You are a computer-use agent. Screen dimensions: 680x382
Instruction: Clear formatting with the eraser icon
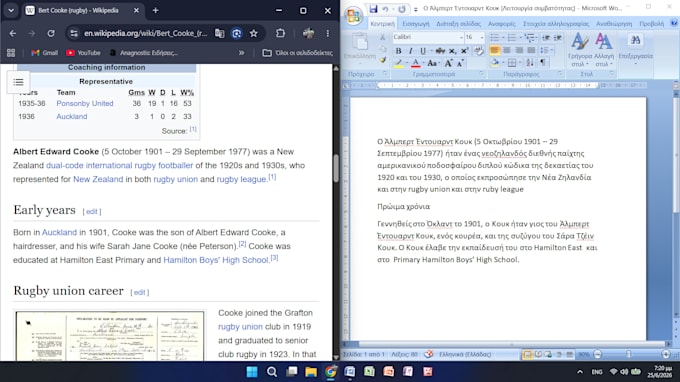pos(478,51)
